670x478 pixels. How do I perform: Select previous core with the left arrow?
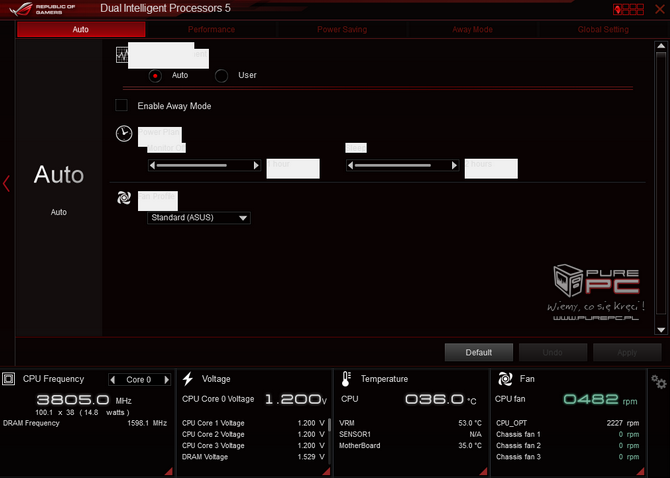pyautogui.click(x=113, y=379)
